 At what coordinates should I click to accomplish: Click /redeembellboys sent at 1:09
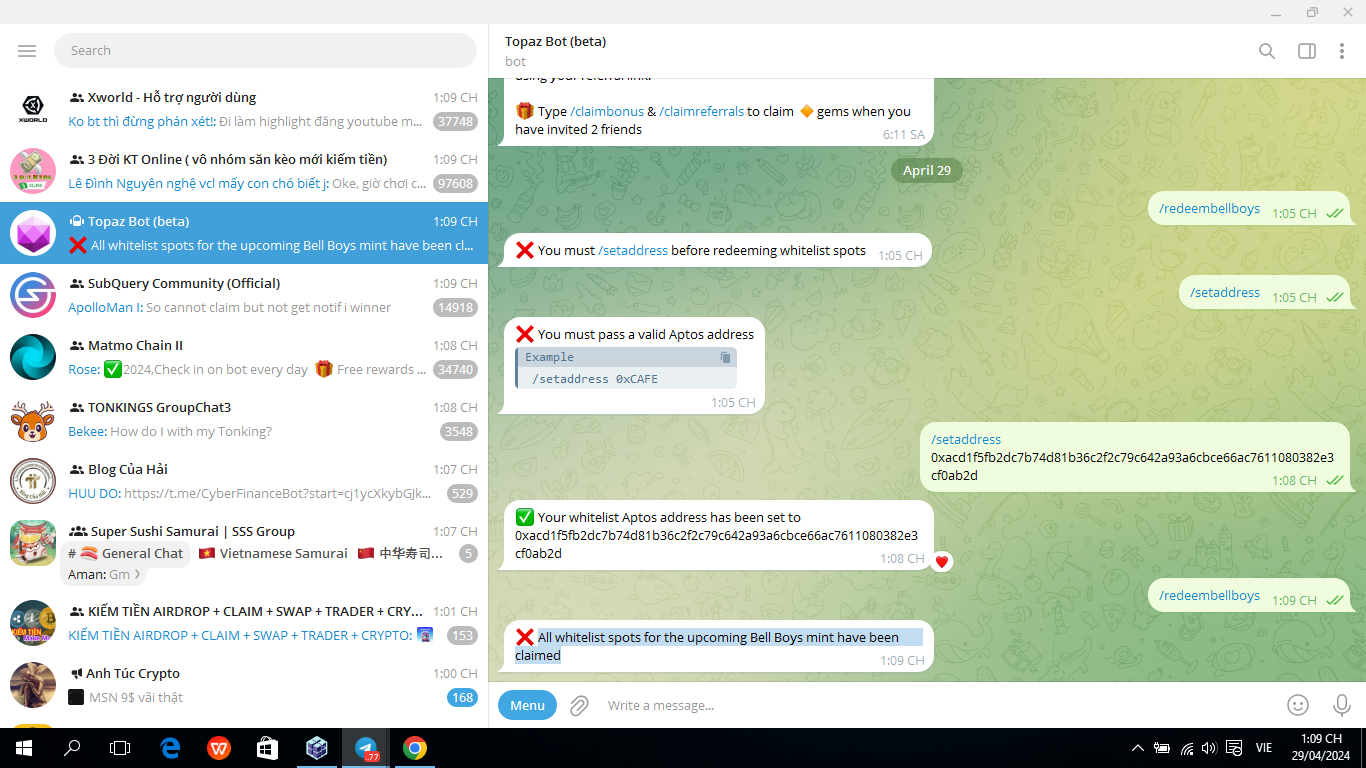pos(1209,595)
